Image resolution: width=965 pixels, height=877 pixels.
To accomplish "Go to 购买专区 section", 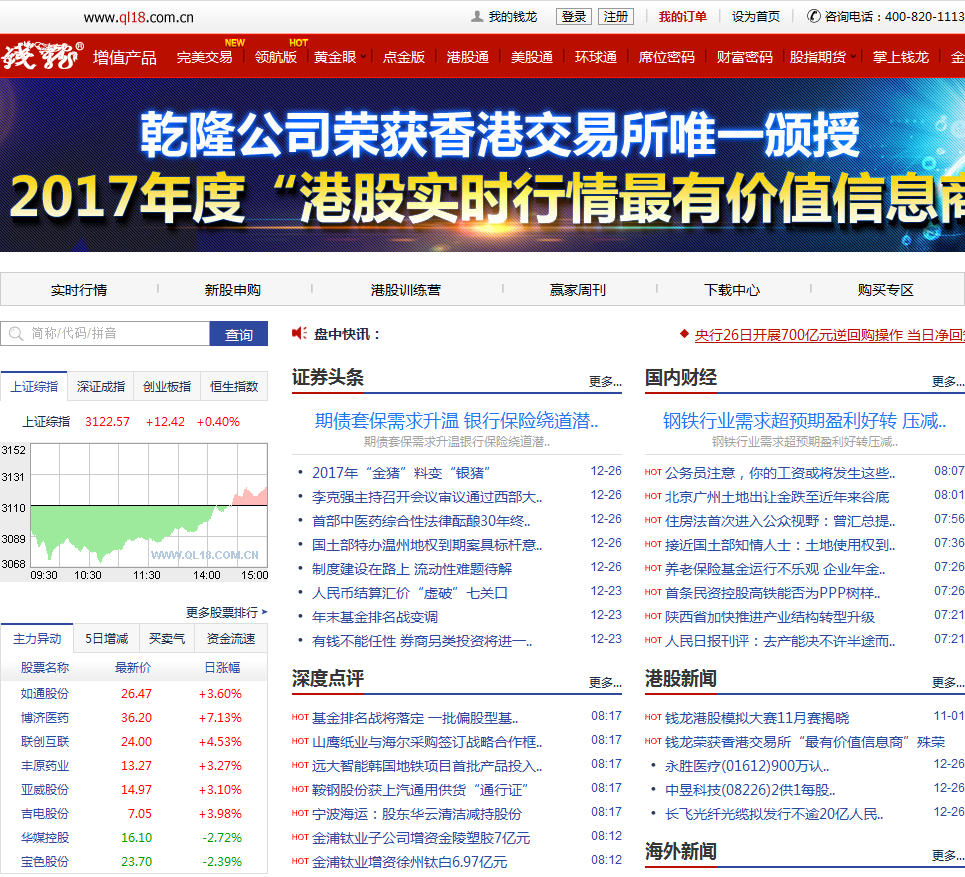I will pyautogui.click(x=886, y=290).
